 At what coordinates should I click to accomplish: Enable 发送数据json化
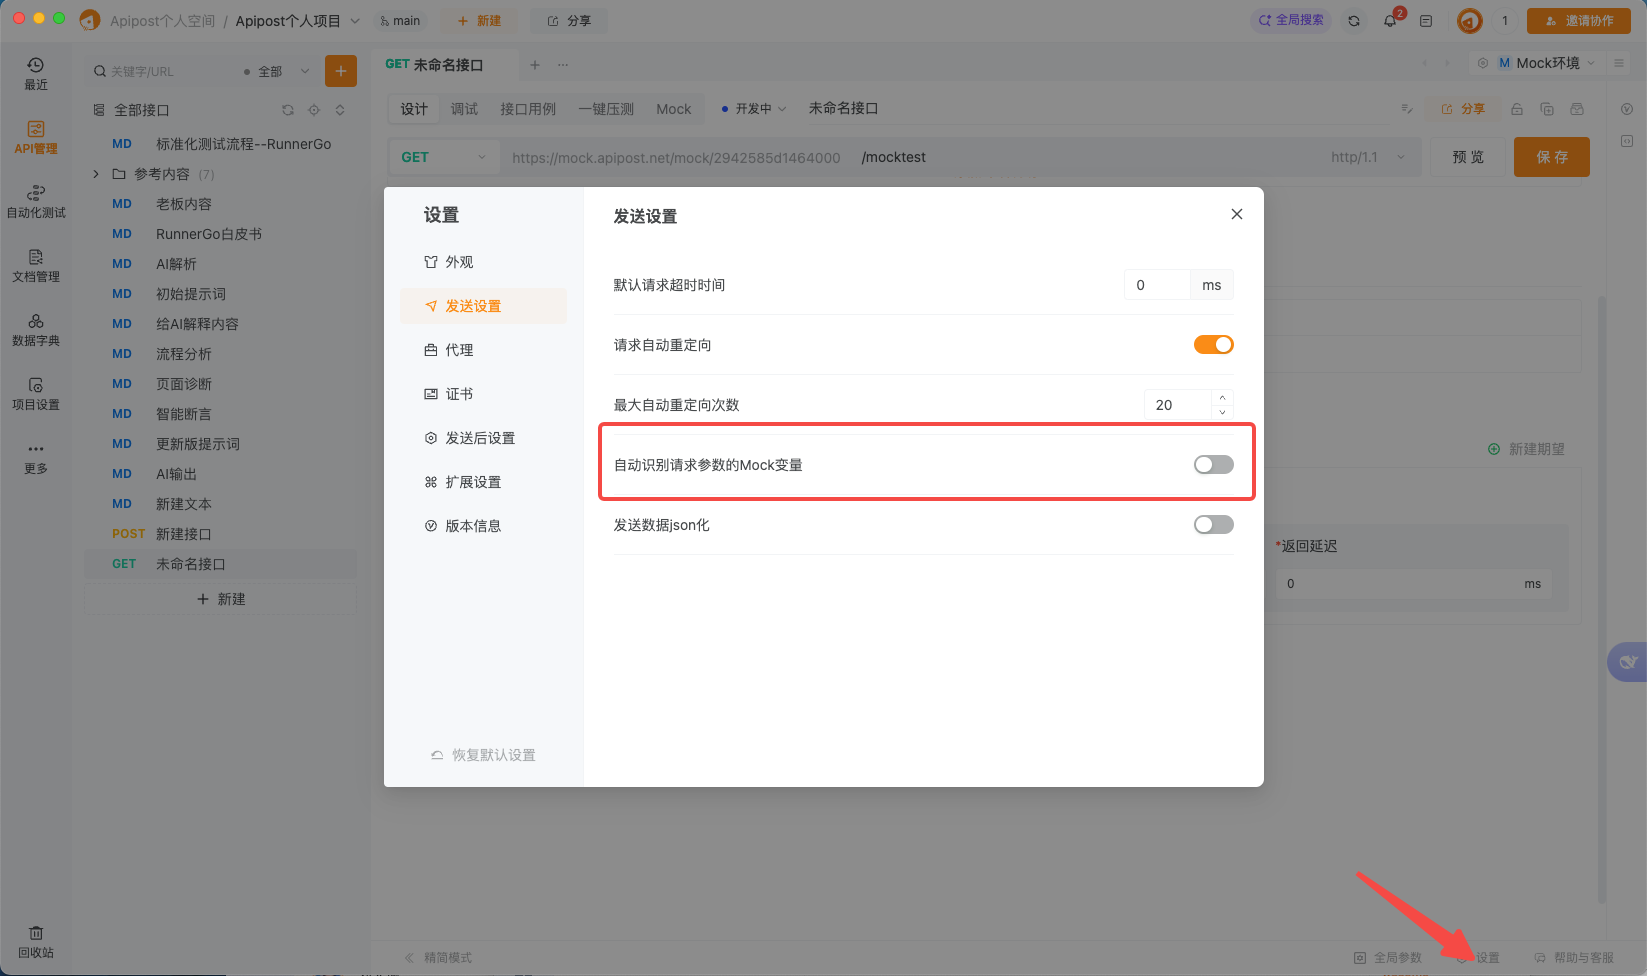(1213, 524)
